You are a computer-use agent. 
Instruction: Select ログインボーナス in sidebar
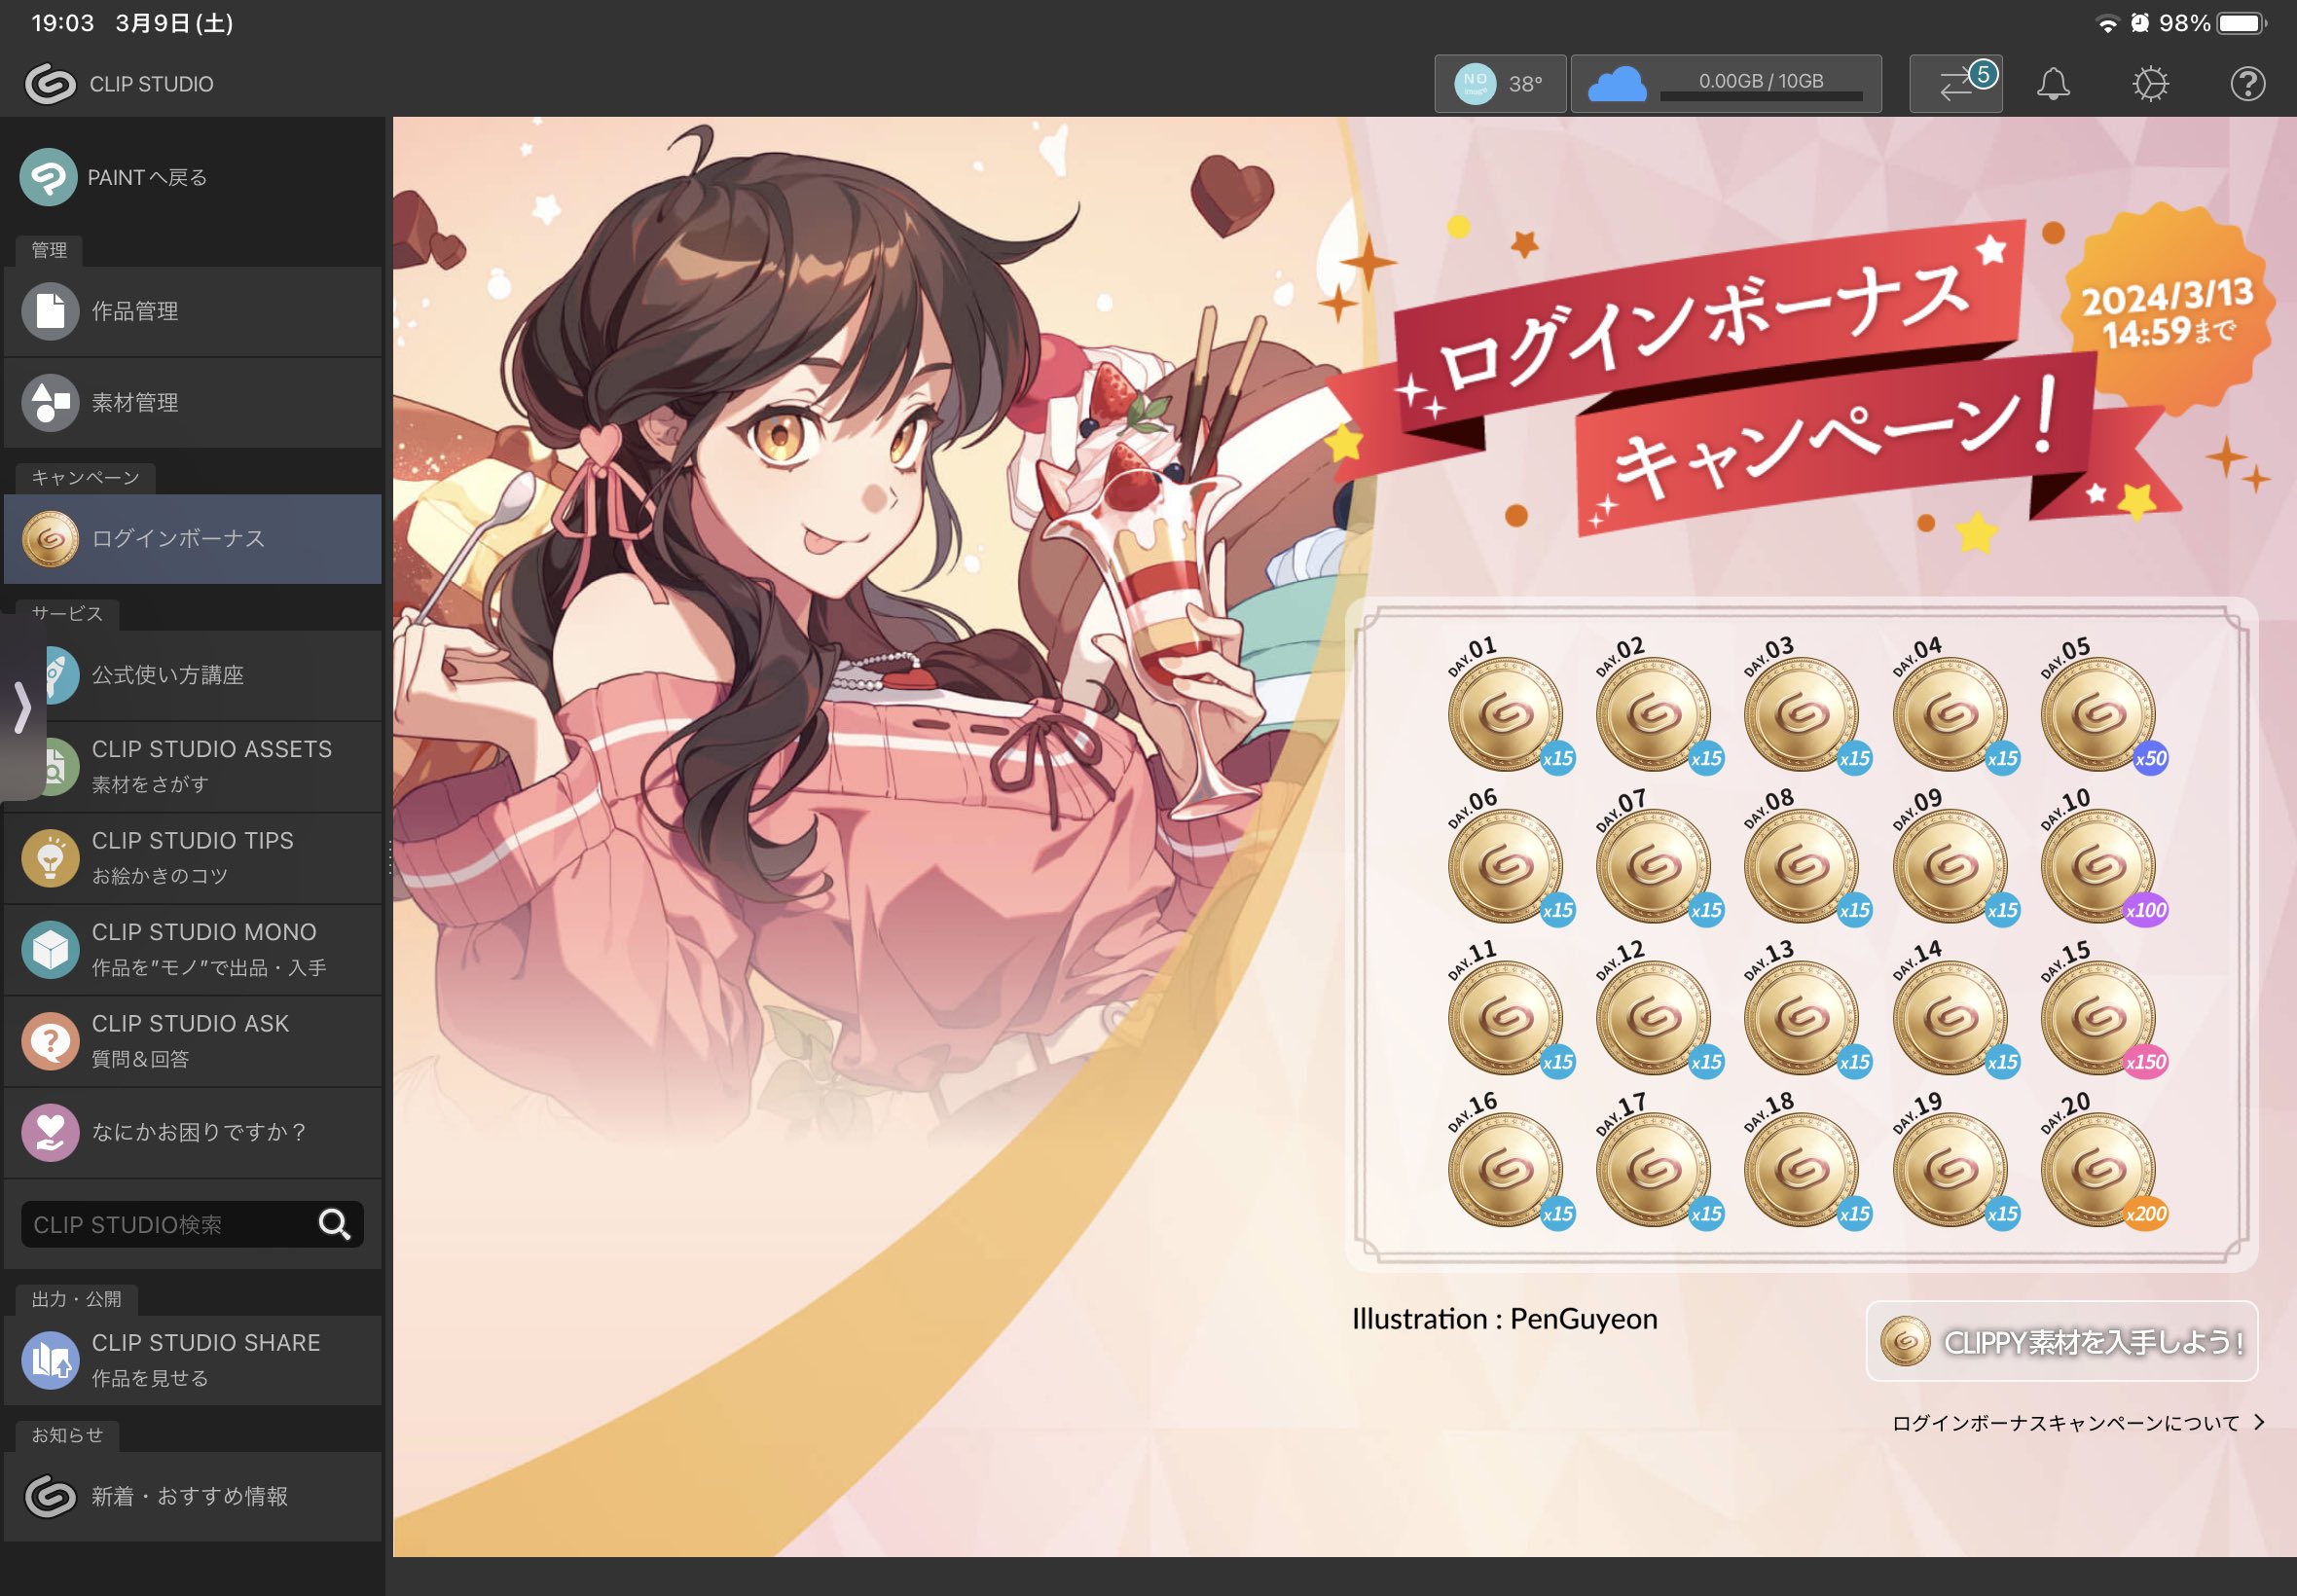[x=192, y=538]
